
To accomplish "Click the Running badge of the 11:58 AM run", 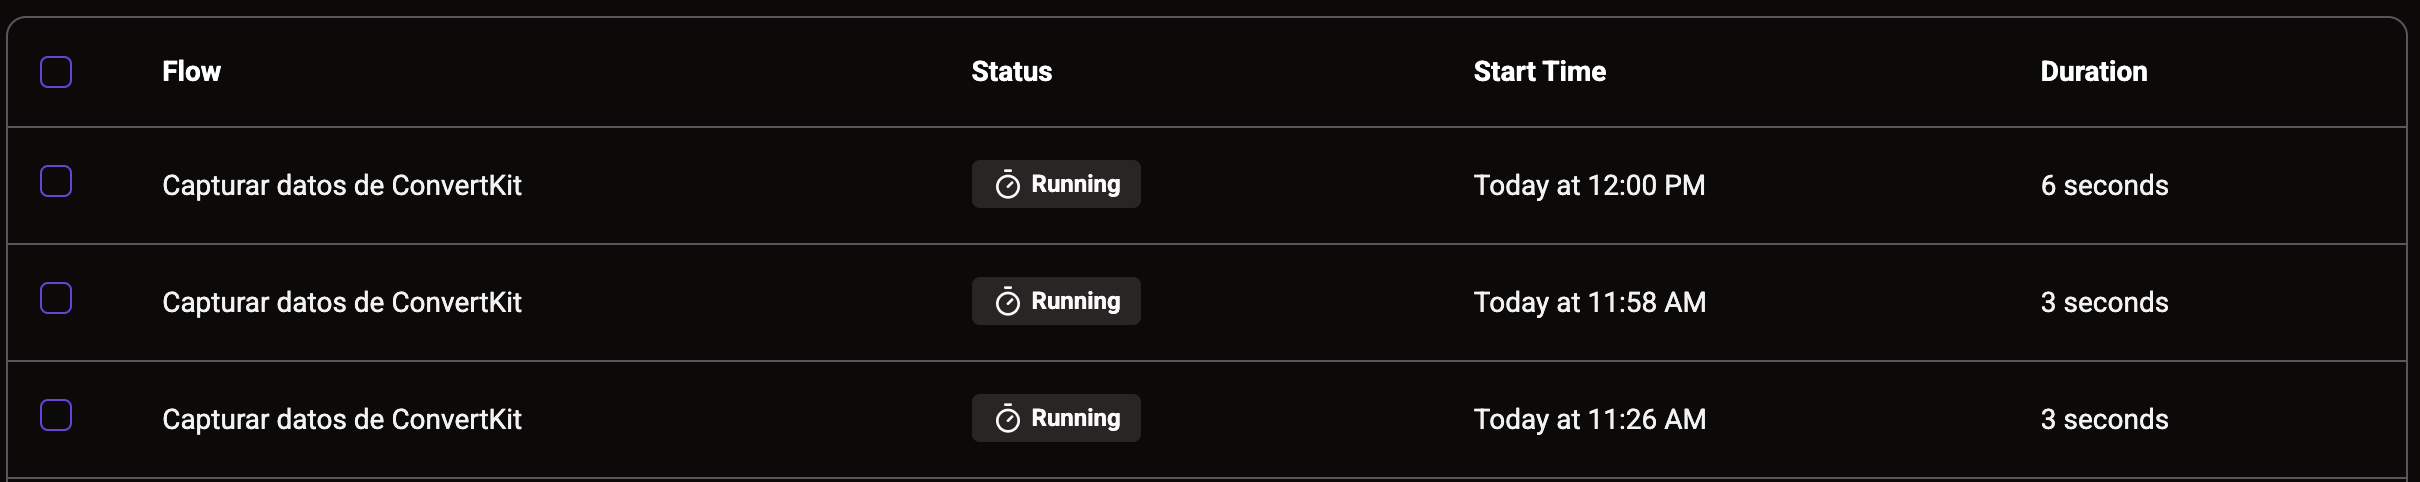I will 1056,301.
